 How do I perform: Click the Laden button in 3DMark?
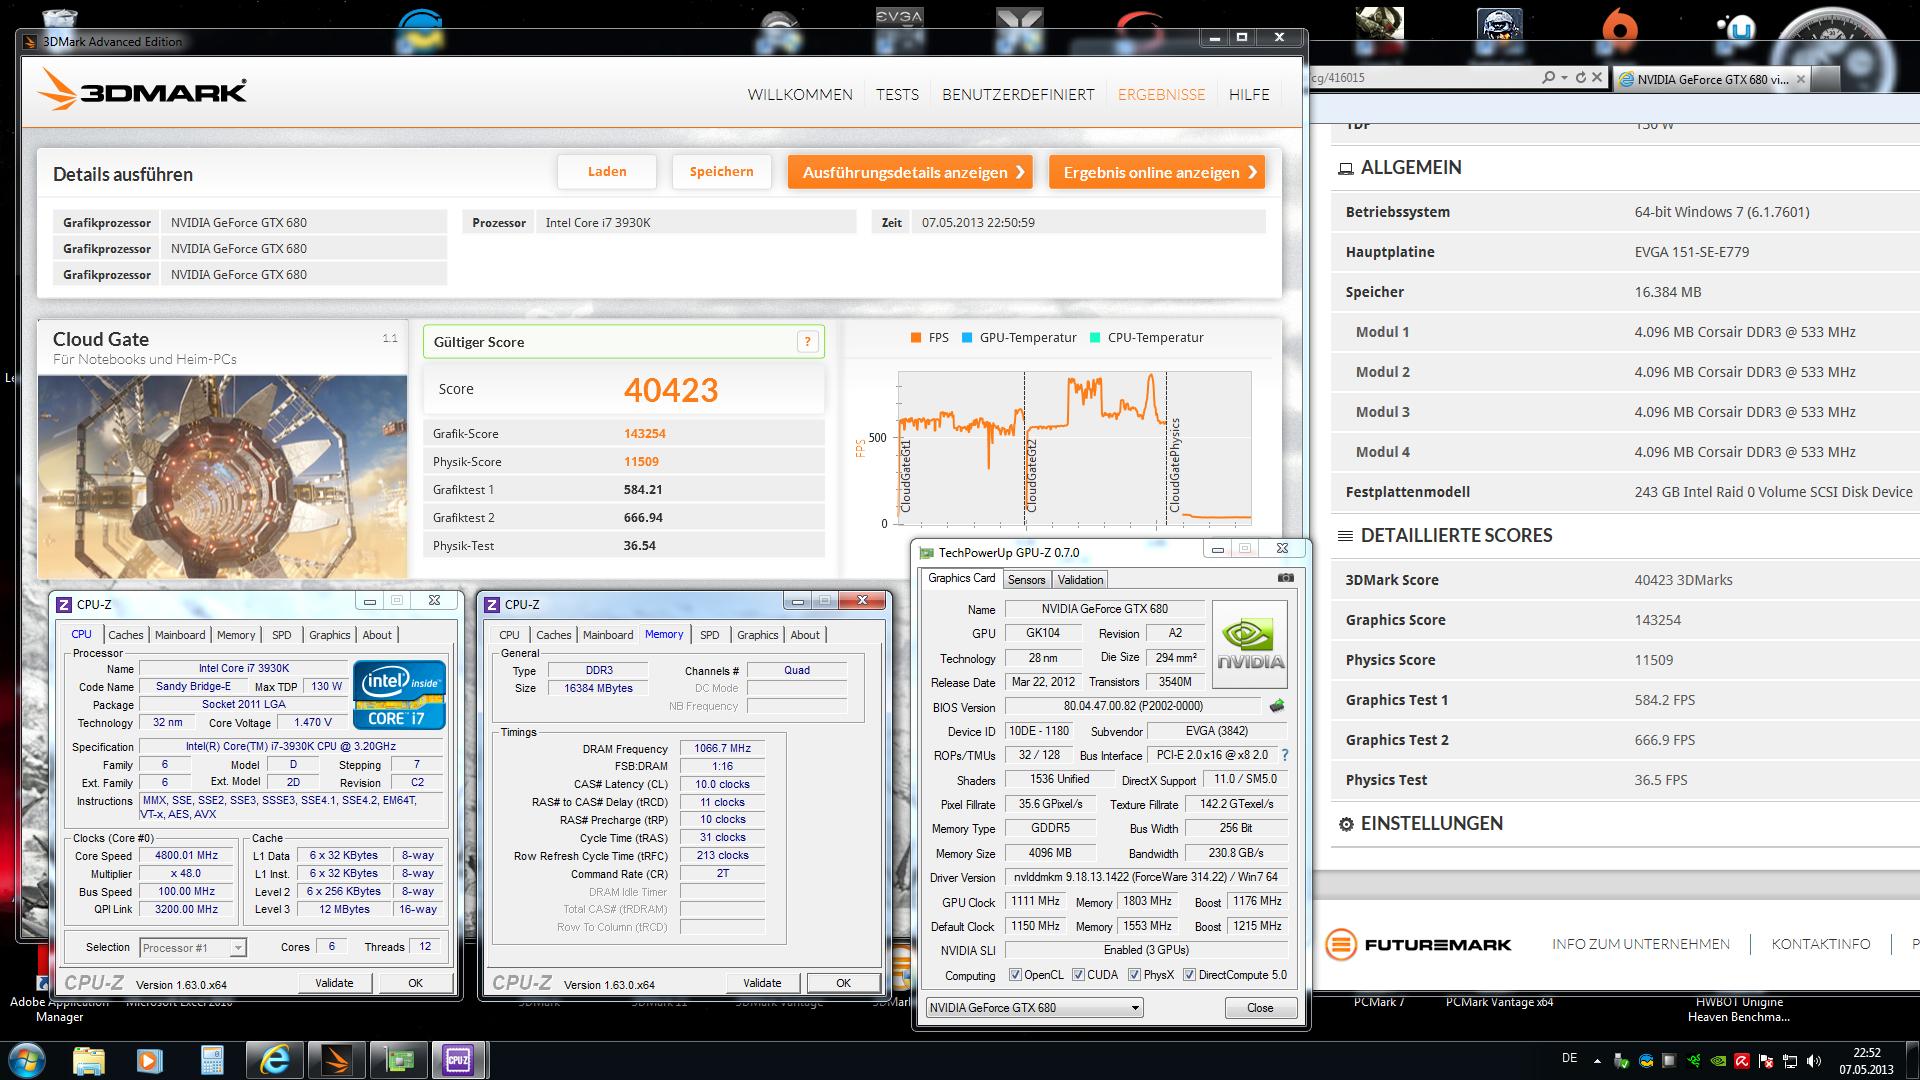pyautogui.click(x=607, y=172)
